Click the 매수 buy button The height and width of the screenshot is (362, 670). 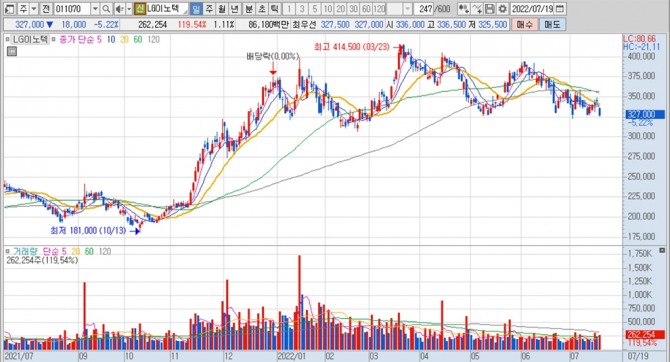coord(525,24)
